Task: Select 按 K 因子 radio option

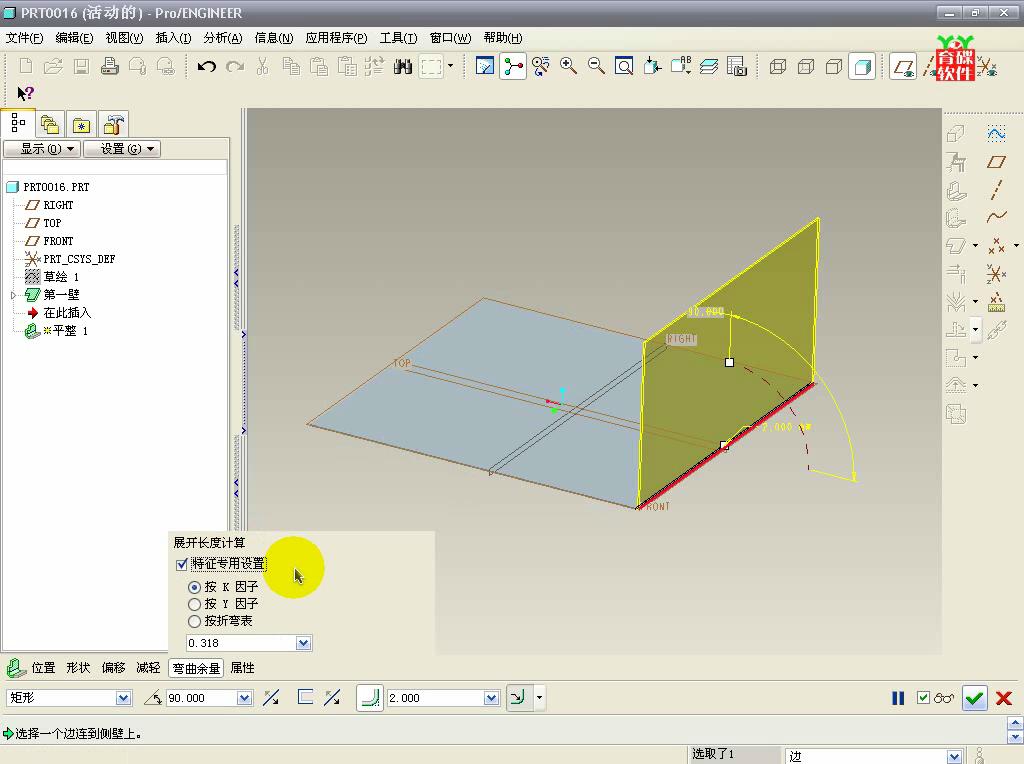Action: click(194, 587)
